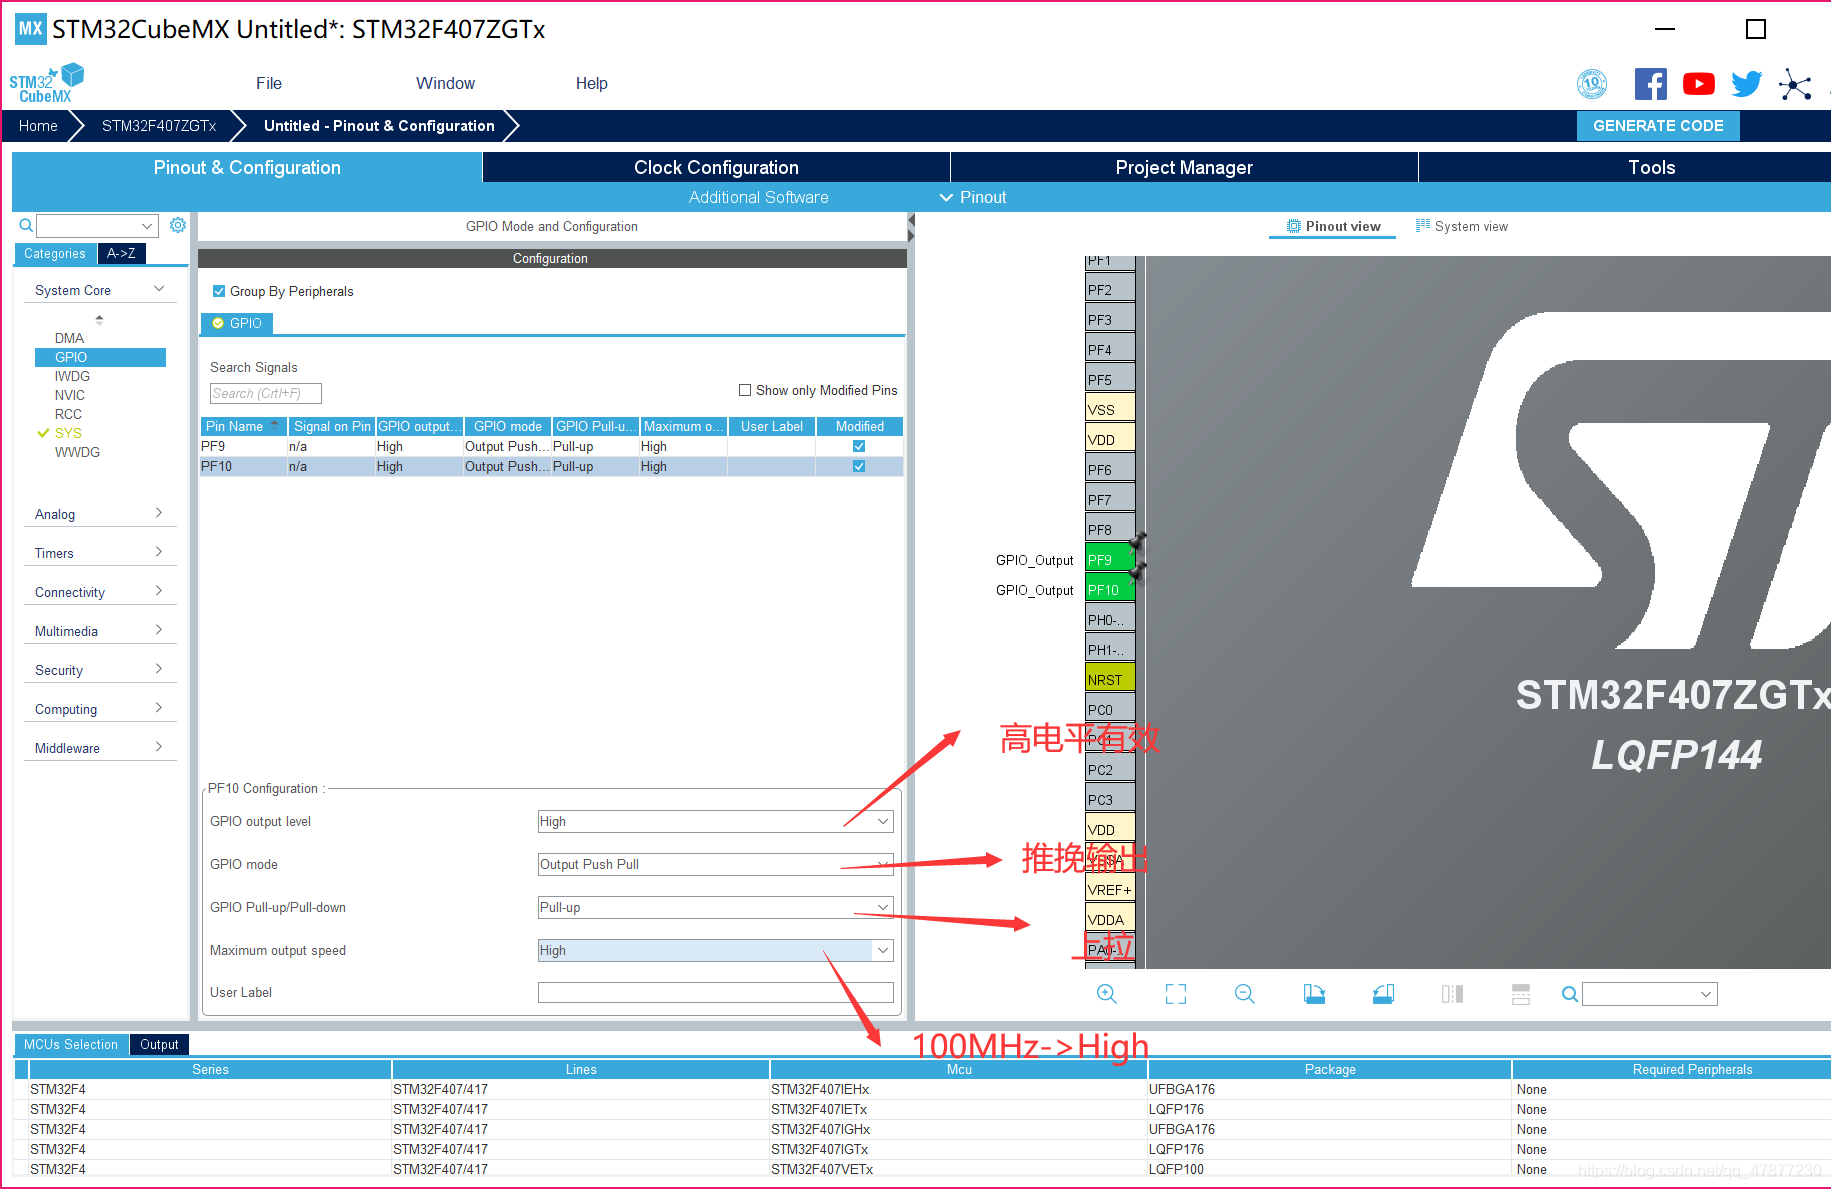Toggle the vertical split view icon

tap(1452, 994)
